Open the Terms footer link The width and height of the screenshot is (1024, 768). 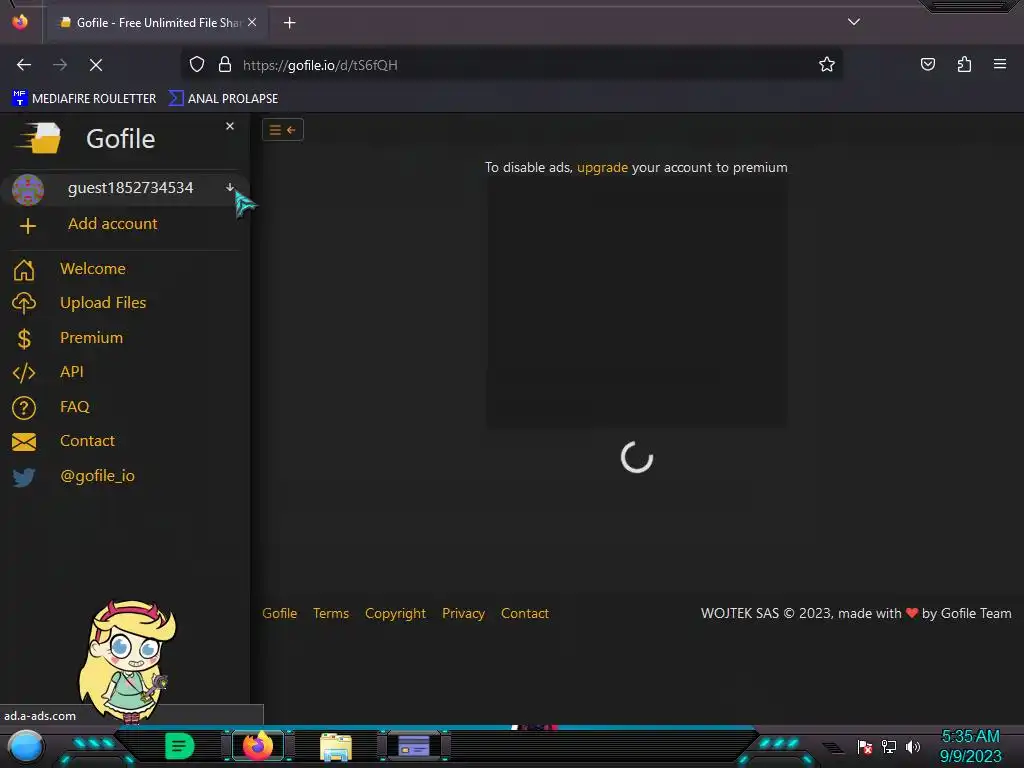[331, 613]
